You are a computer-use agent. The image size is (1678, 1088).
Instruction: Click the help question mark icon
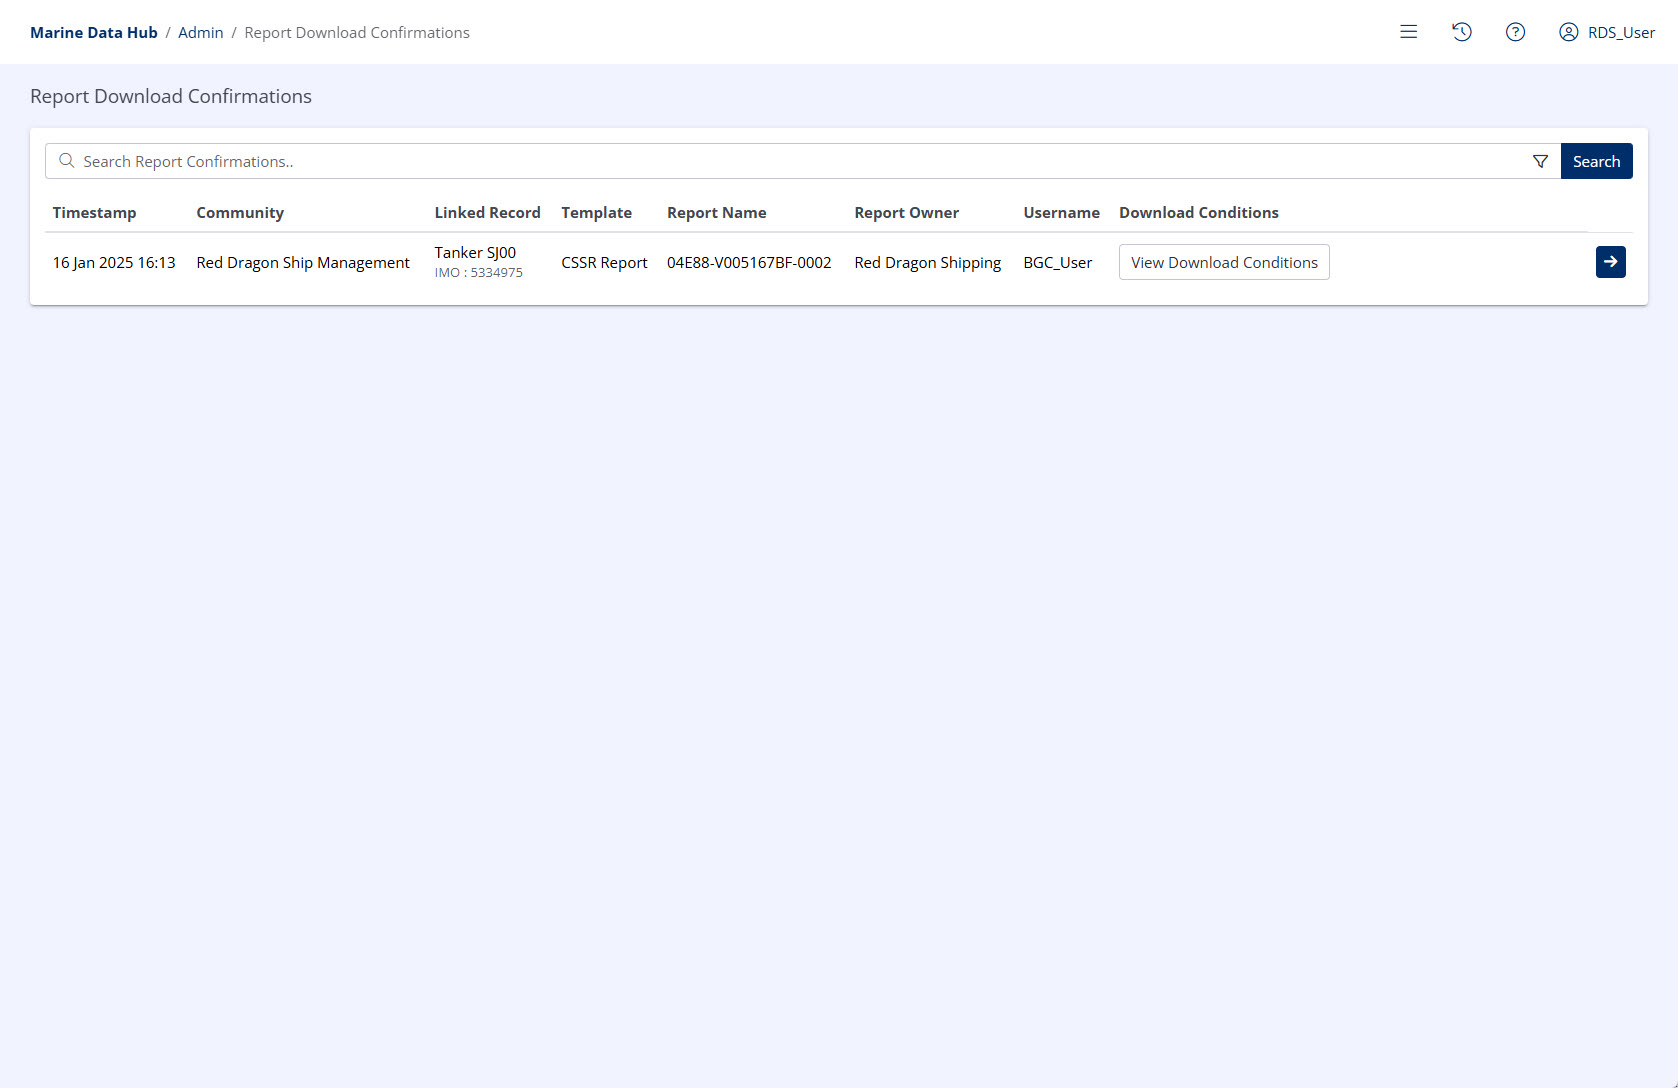tap(1515, 32)
